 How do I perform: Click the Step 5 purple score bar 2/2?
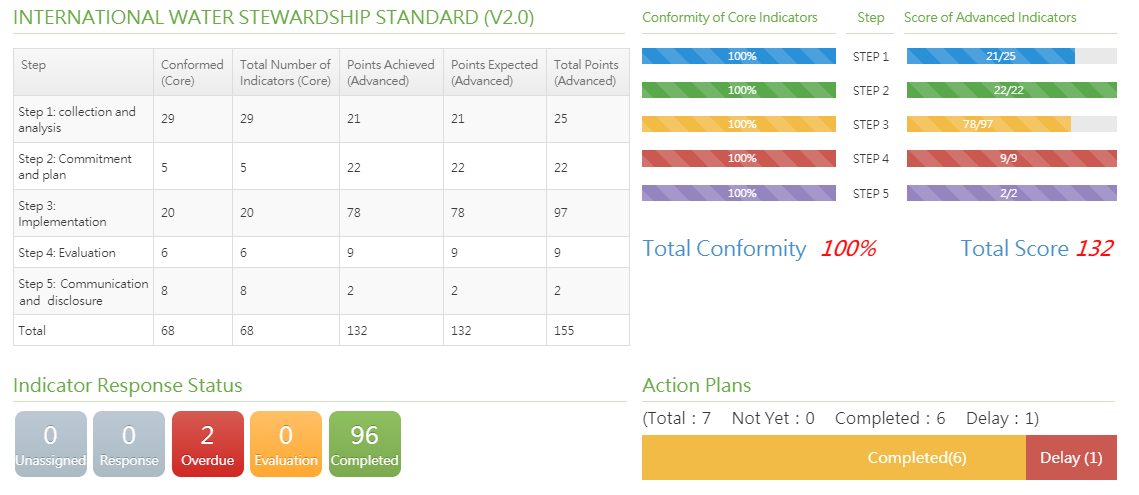point(1011,193)
